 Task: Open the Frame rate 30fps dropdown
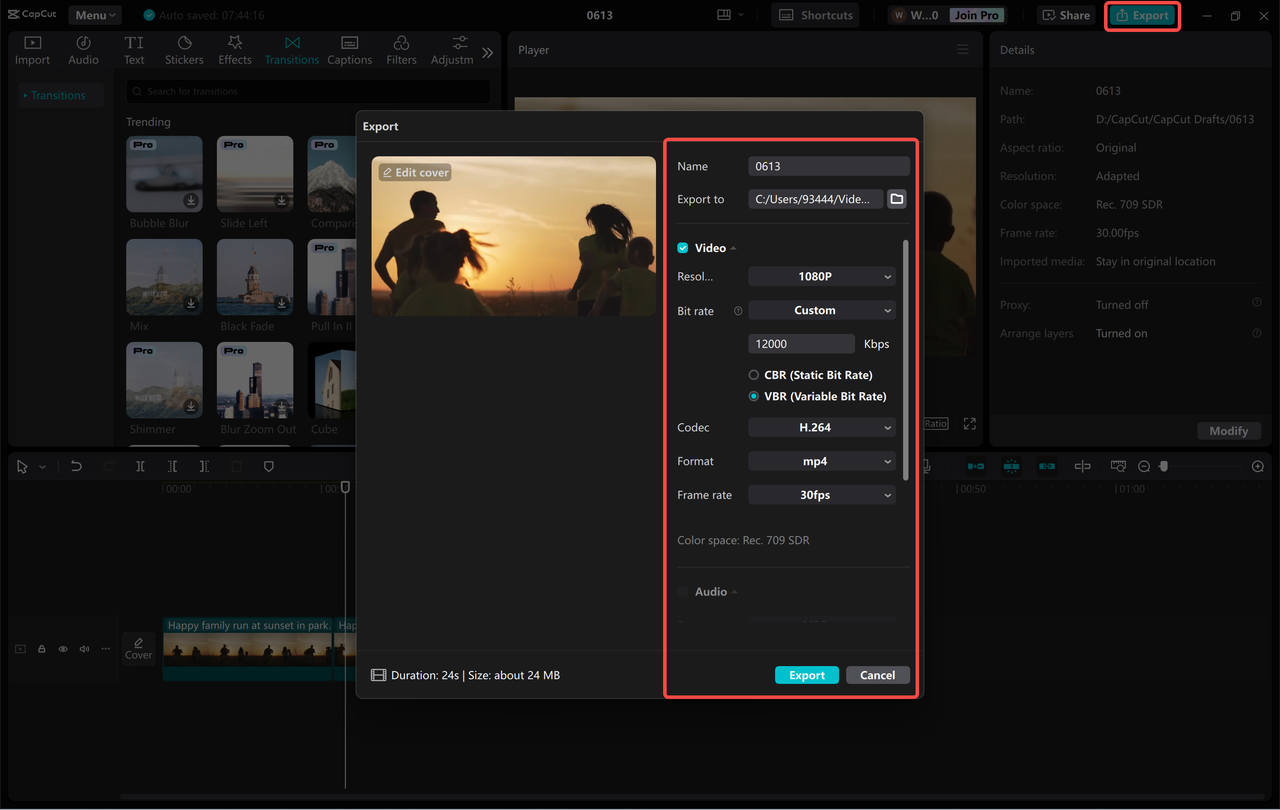822,495
